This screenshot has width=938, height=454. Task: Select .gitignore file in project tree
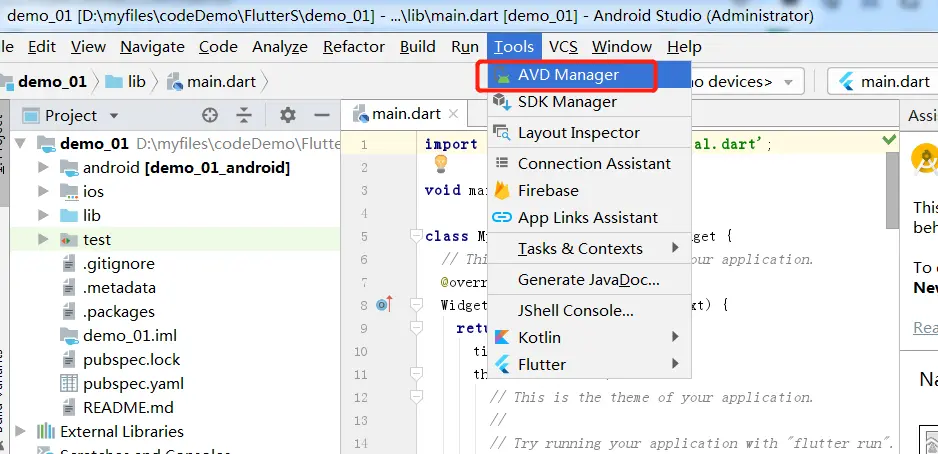coord(108,264)
